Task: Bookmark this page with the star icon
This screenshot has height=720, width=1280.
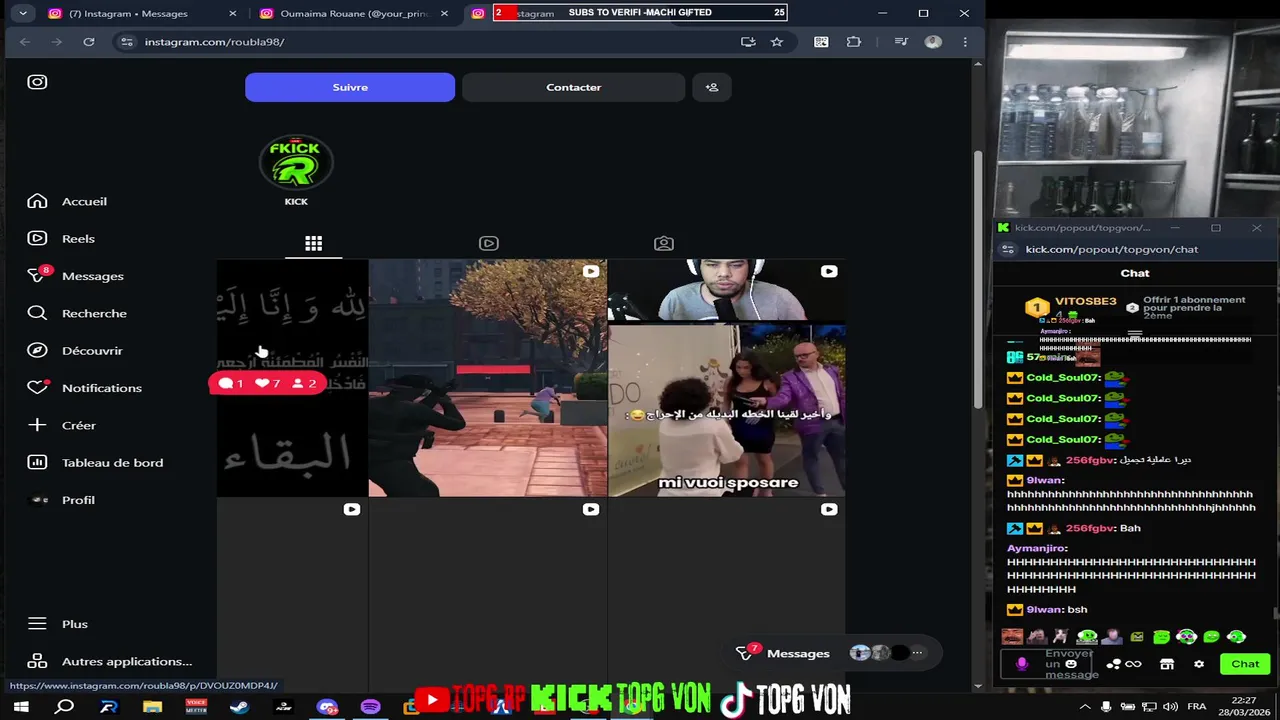Action: point(777,42)
